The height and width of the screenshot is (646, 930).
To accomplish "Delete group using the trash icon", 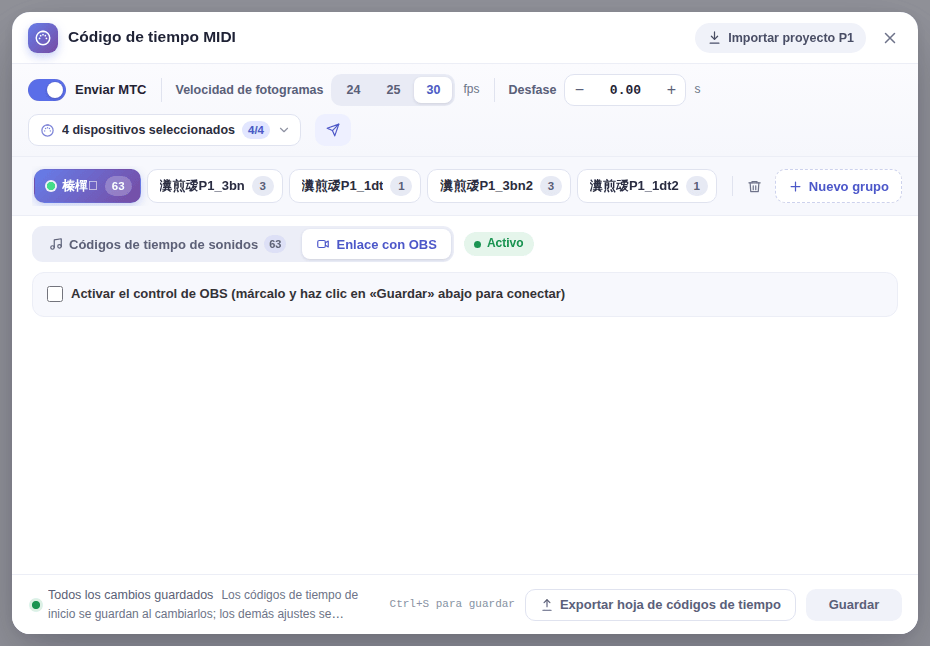I will [x=754, y=186].
